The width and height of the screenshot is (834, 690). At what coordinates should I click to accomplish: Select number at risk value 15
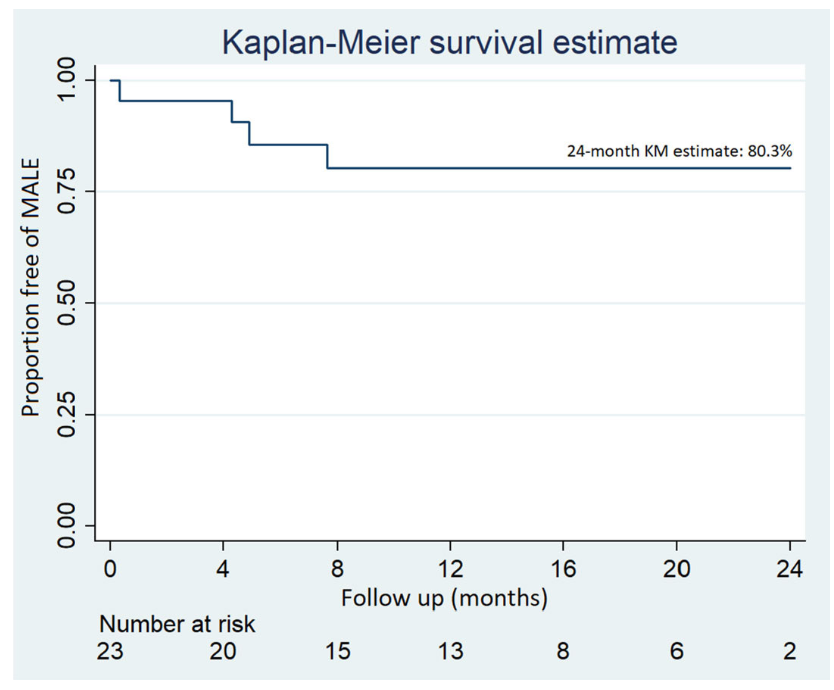tap(337, 653)
